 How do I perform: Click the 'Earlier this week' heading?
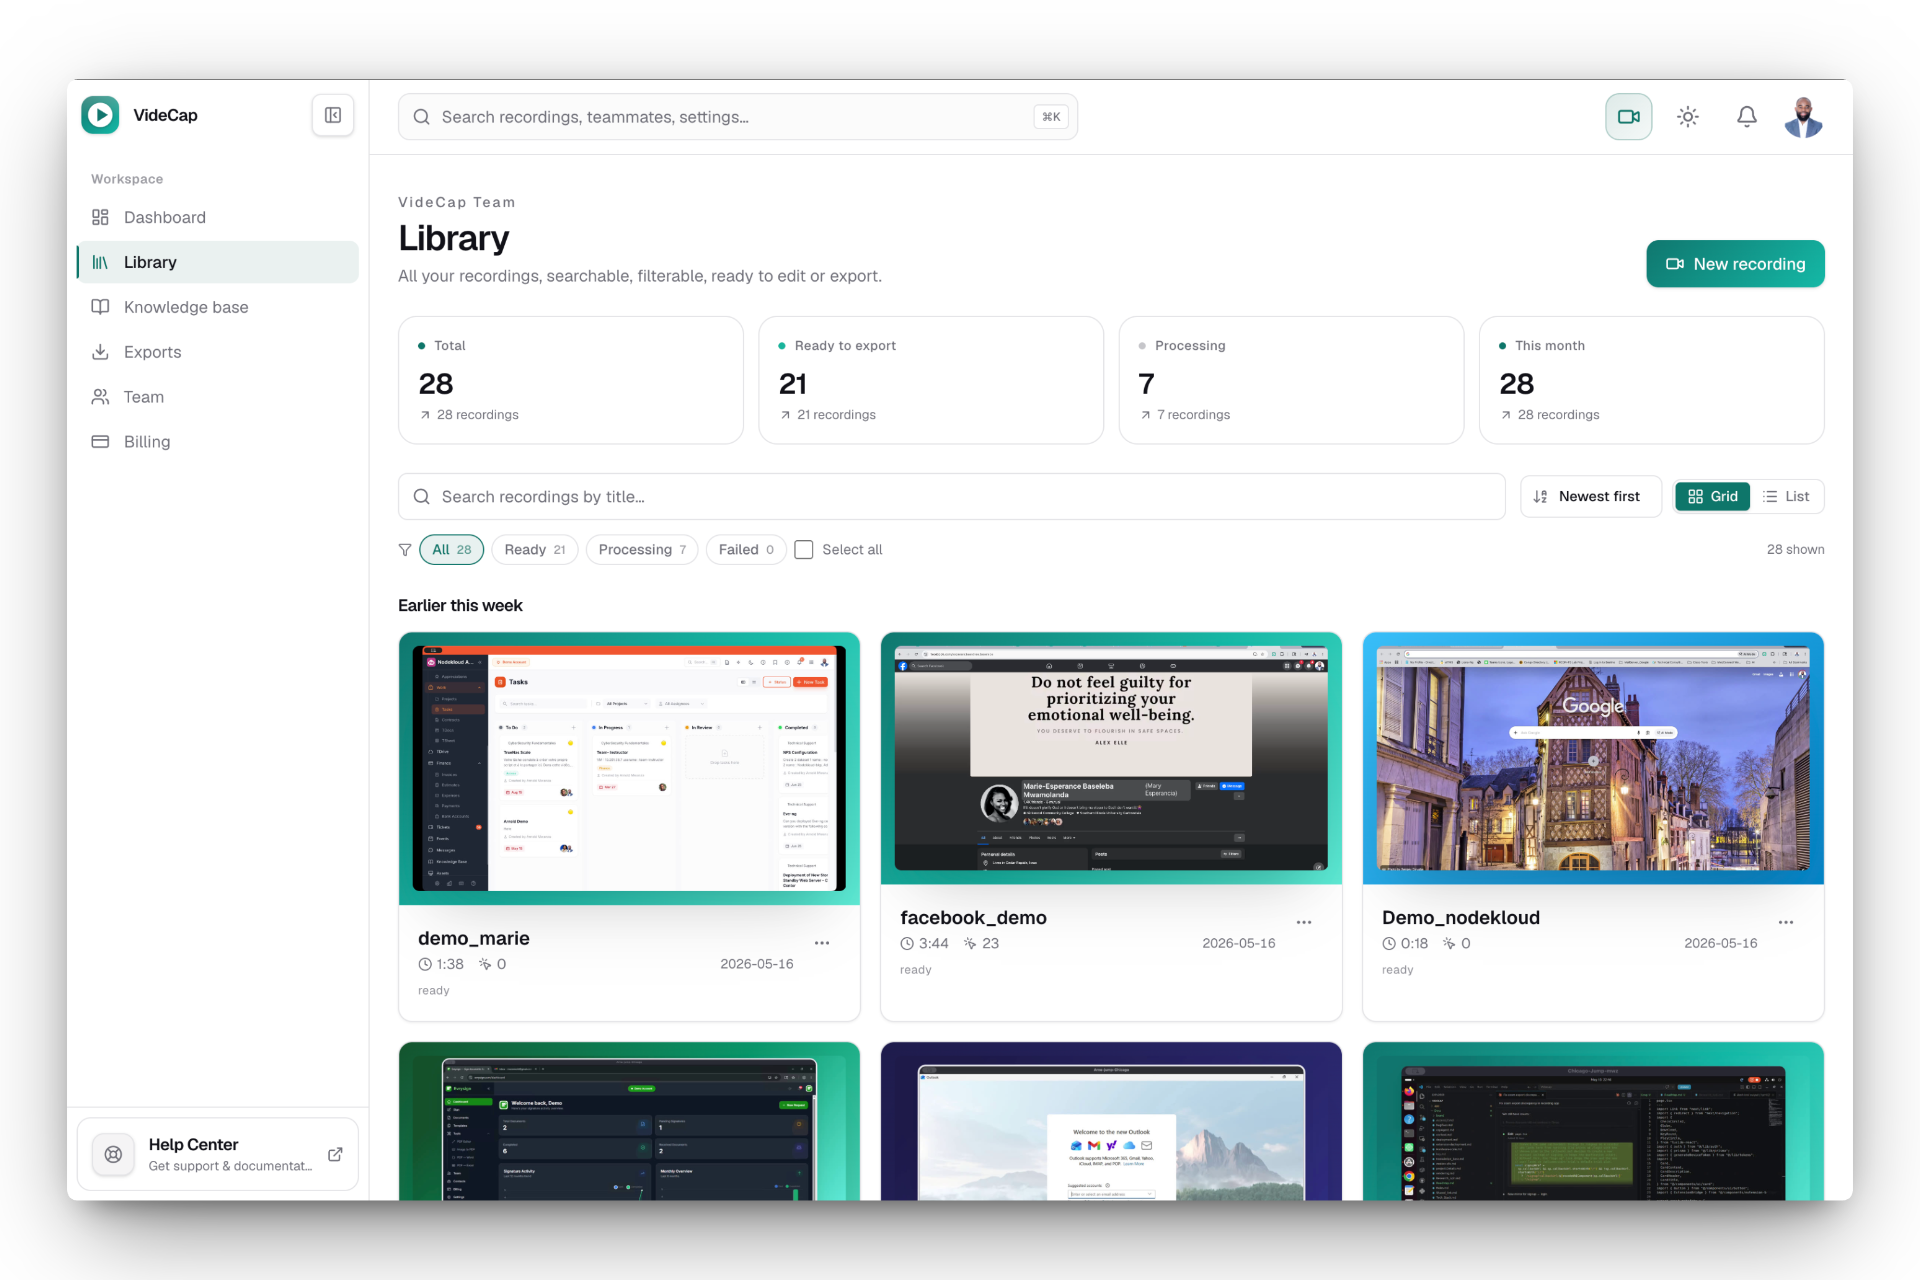click(460, 606)
